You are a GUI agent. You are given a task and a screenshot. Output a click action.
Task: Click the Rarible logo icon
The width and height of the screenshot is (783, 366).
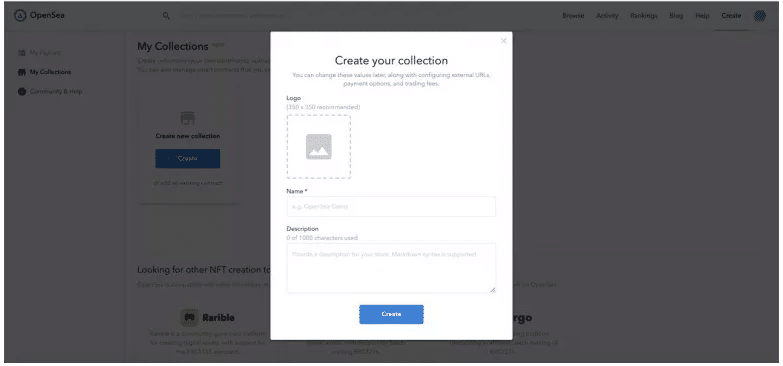pos(189,317)
